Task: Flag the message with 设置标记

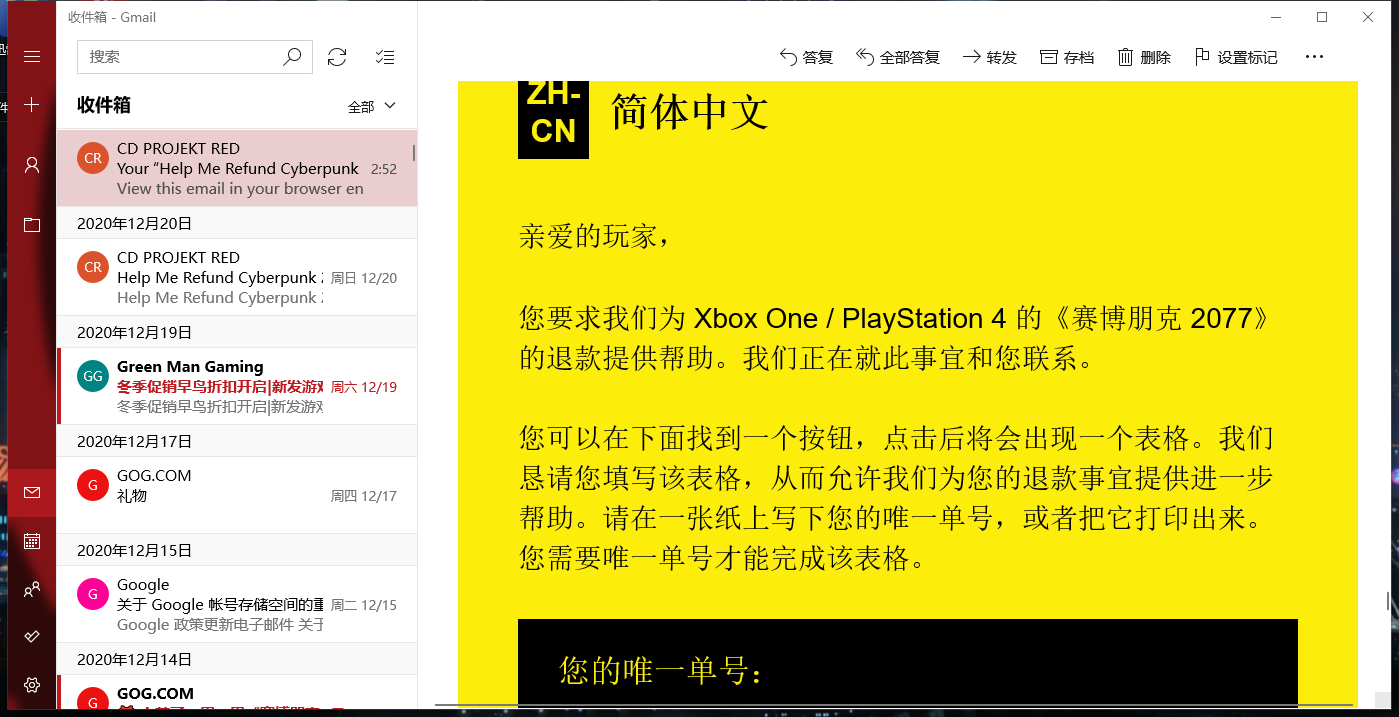Action: click(x=1235, y=57)
